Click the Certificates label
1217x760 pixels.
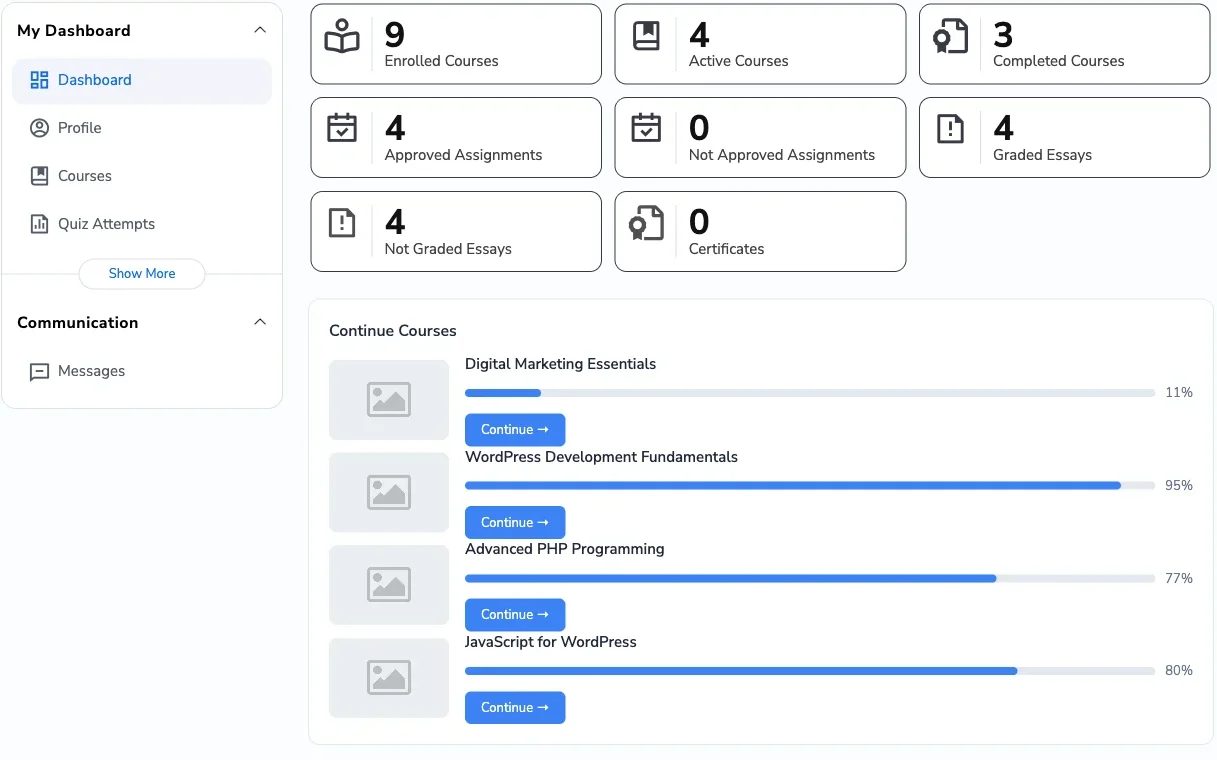click(726, 249)
